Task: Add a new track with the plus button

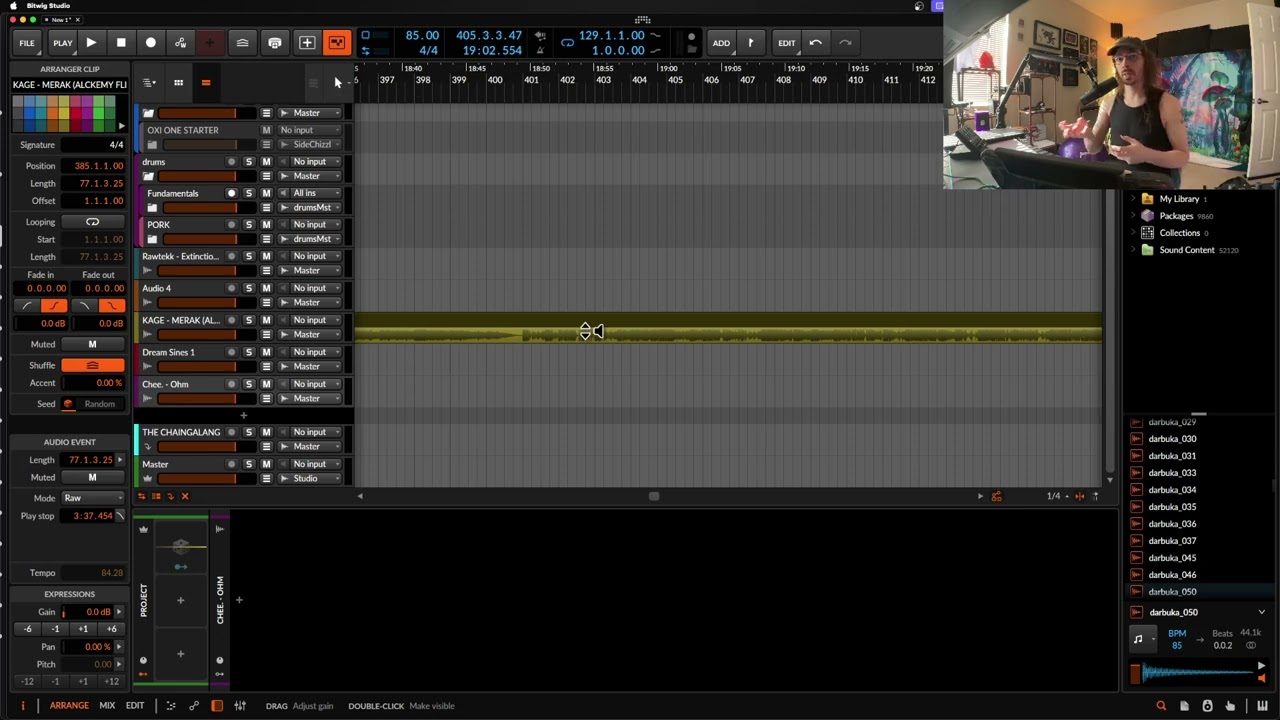Action: 243,415
